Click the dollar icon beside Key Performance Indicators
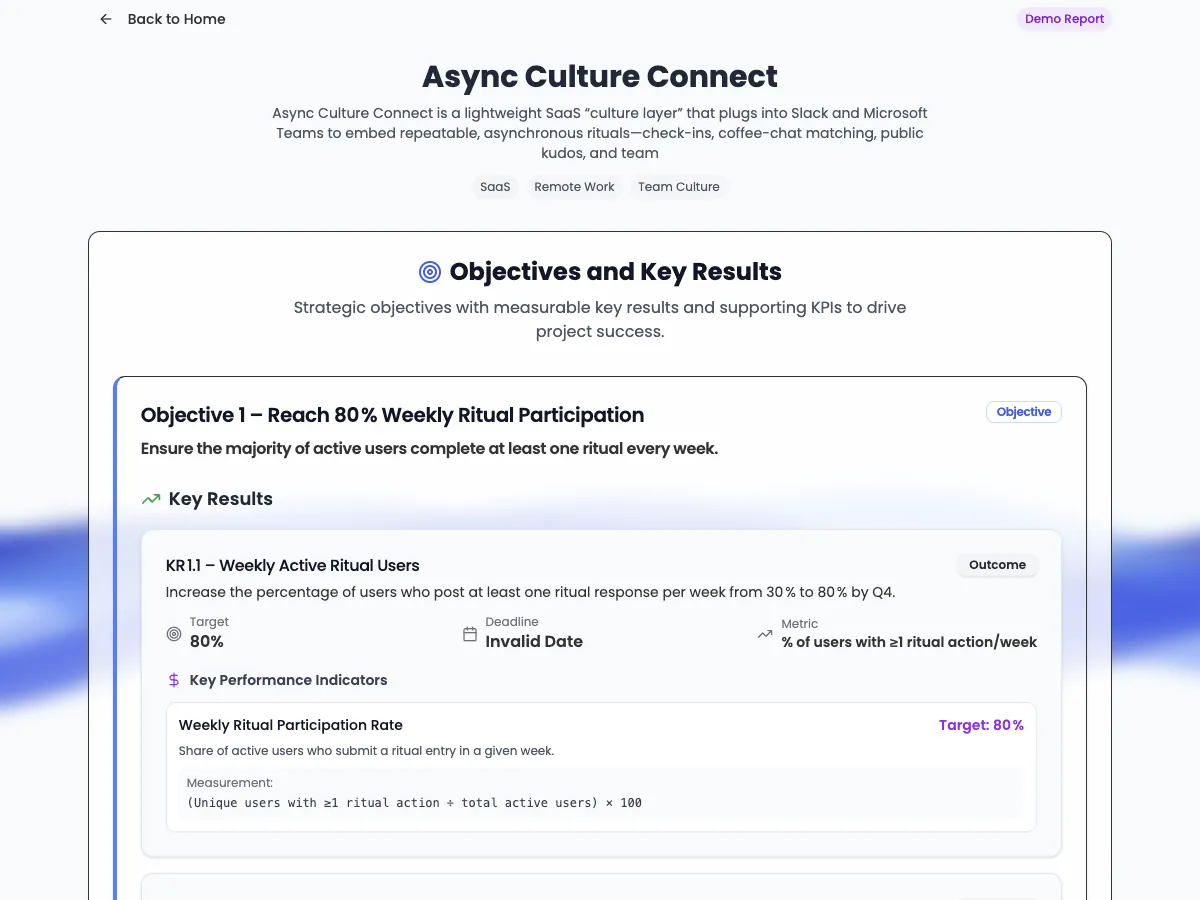Image resolution: width=1200 pixels, height=900 pixels. 174,680
